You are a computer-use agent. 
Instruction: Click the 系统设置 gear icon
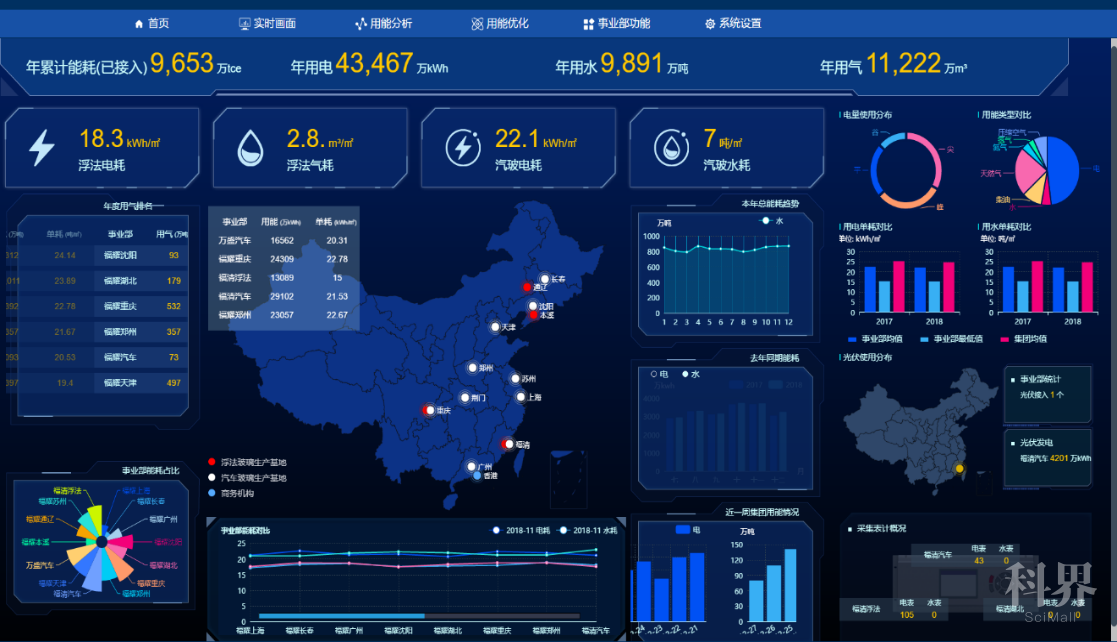[710, 23]
